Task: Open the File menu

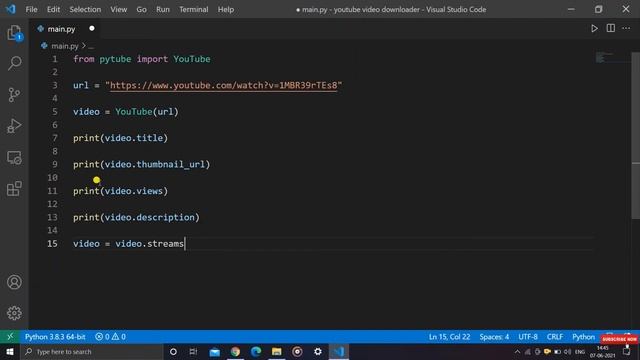Action: click(31, 9)
